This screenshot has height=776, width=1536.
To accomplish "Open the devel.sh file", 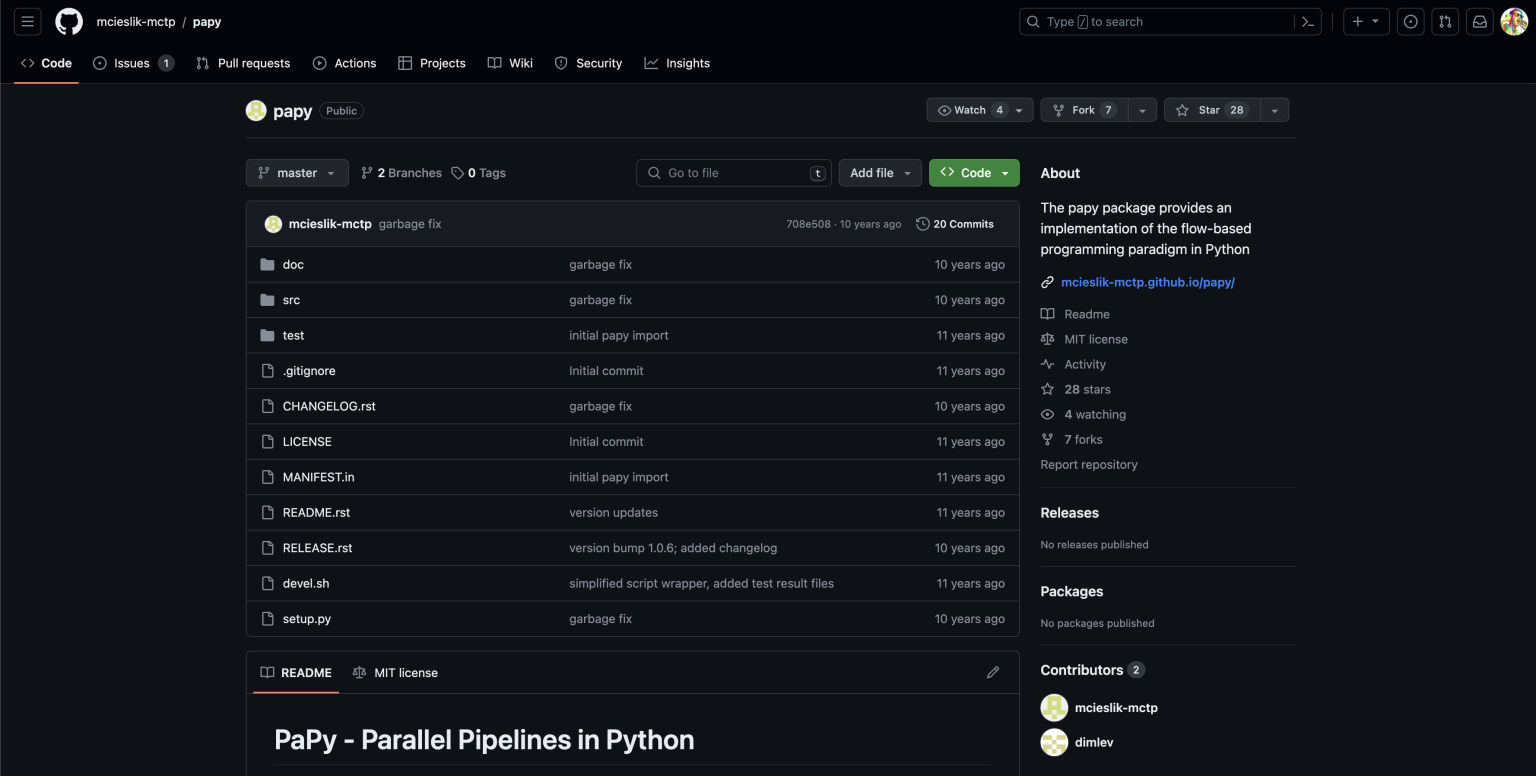I will click(306, 583).
